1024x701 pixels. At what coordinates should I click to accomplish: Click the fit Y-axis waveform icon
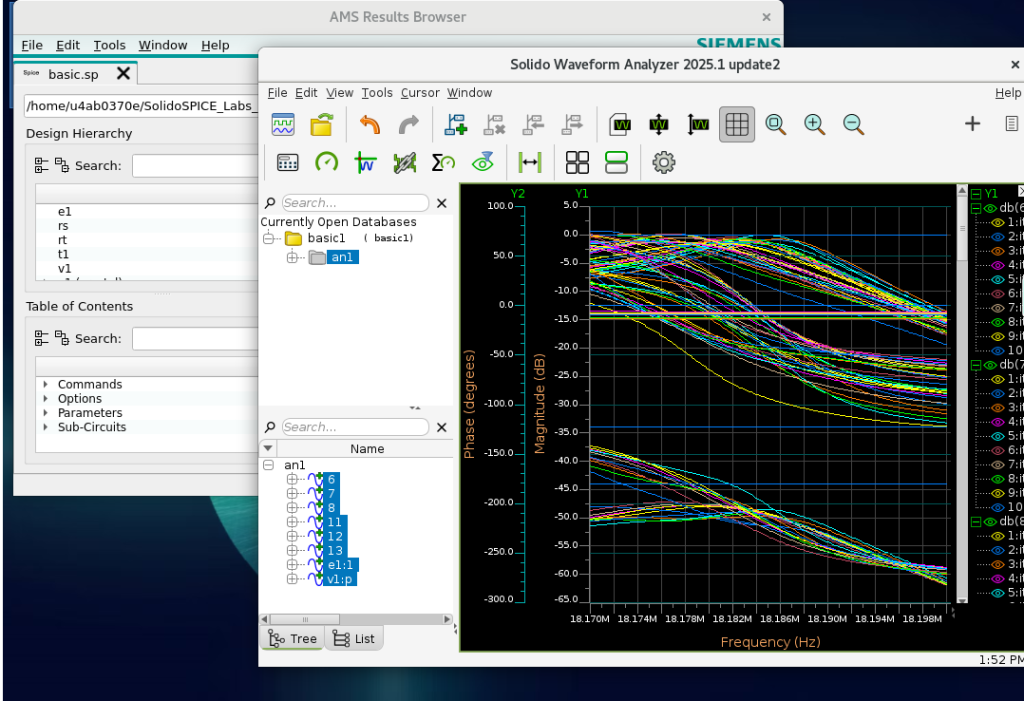tap(698, 124)
